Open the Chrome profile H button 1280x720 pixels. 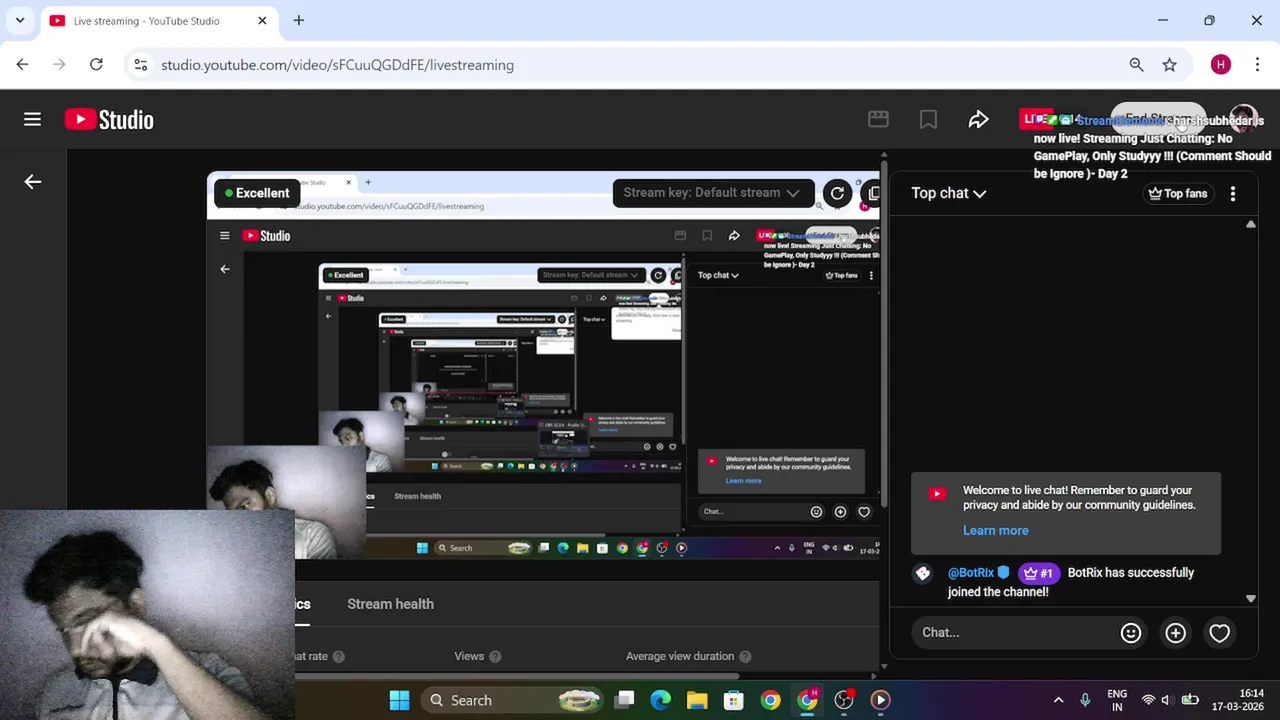coord(1220,64)
